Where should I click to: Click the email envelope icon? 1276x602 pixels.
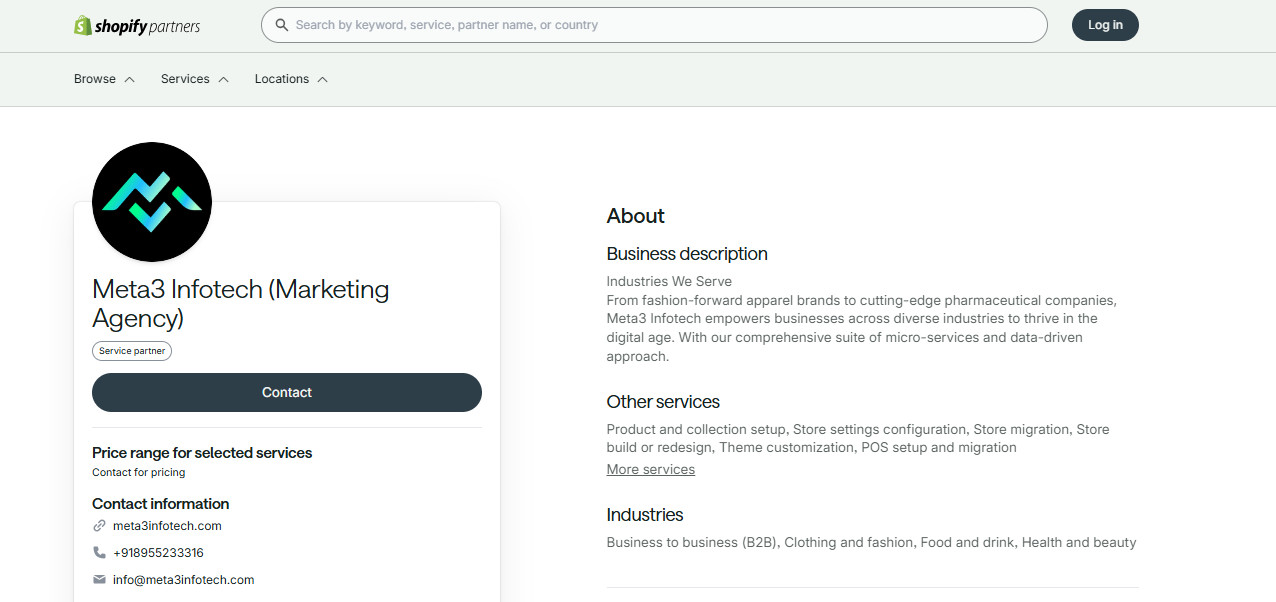pyautogui.click(x=99, y=579)
